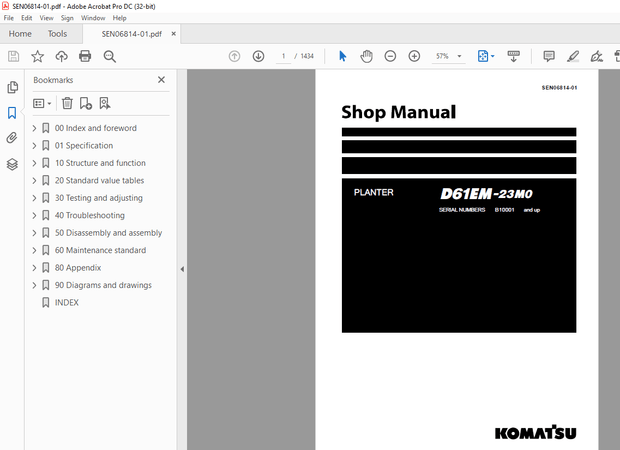Expand 10 Structure and function bookmark
The height and width of the screenshot is (450, 620).
coord(34,163)
